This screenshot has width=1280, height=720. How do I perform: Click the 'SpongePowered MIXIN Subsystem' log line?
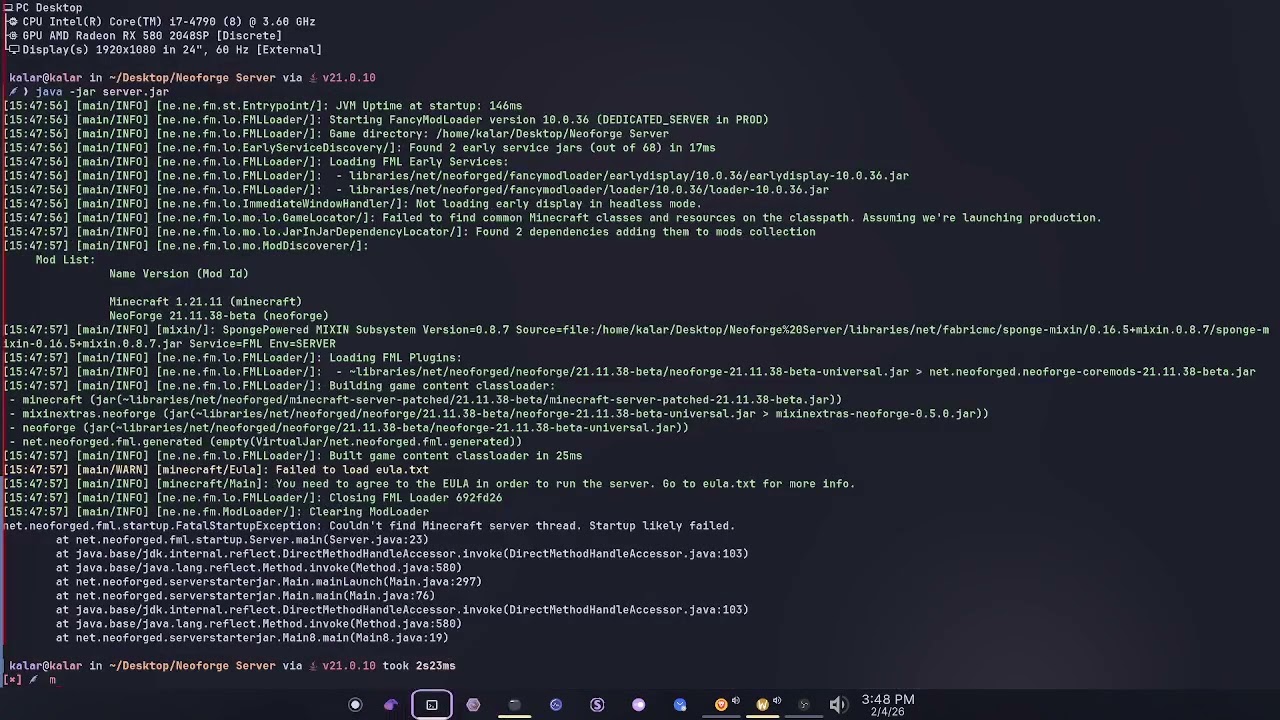point(636,336)
